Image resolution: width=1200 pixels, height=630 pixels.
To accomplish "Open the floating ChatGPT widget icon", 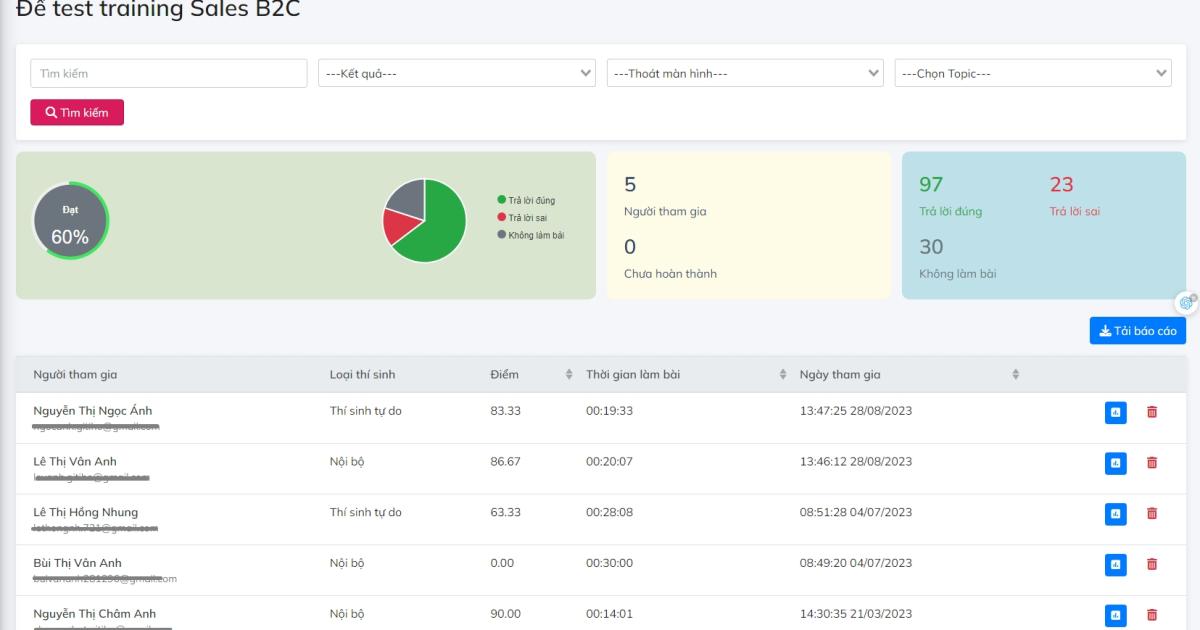I will pos(1186,300).
